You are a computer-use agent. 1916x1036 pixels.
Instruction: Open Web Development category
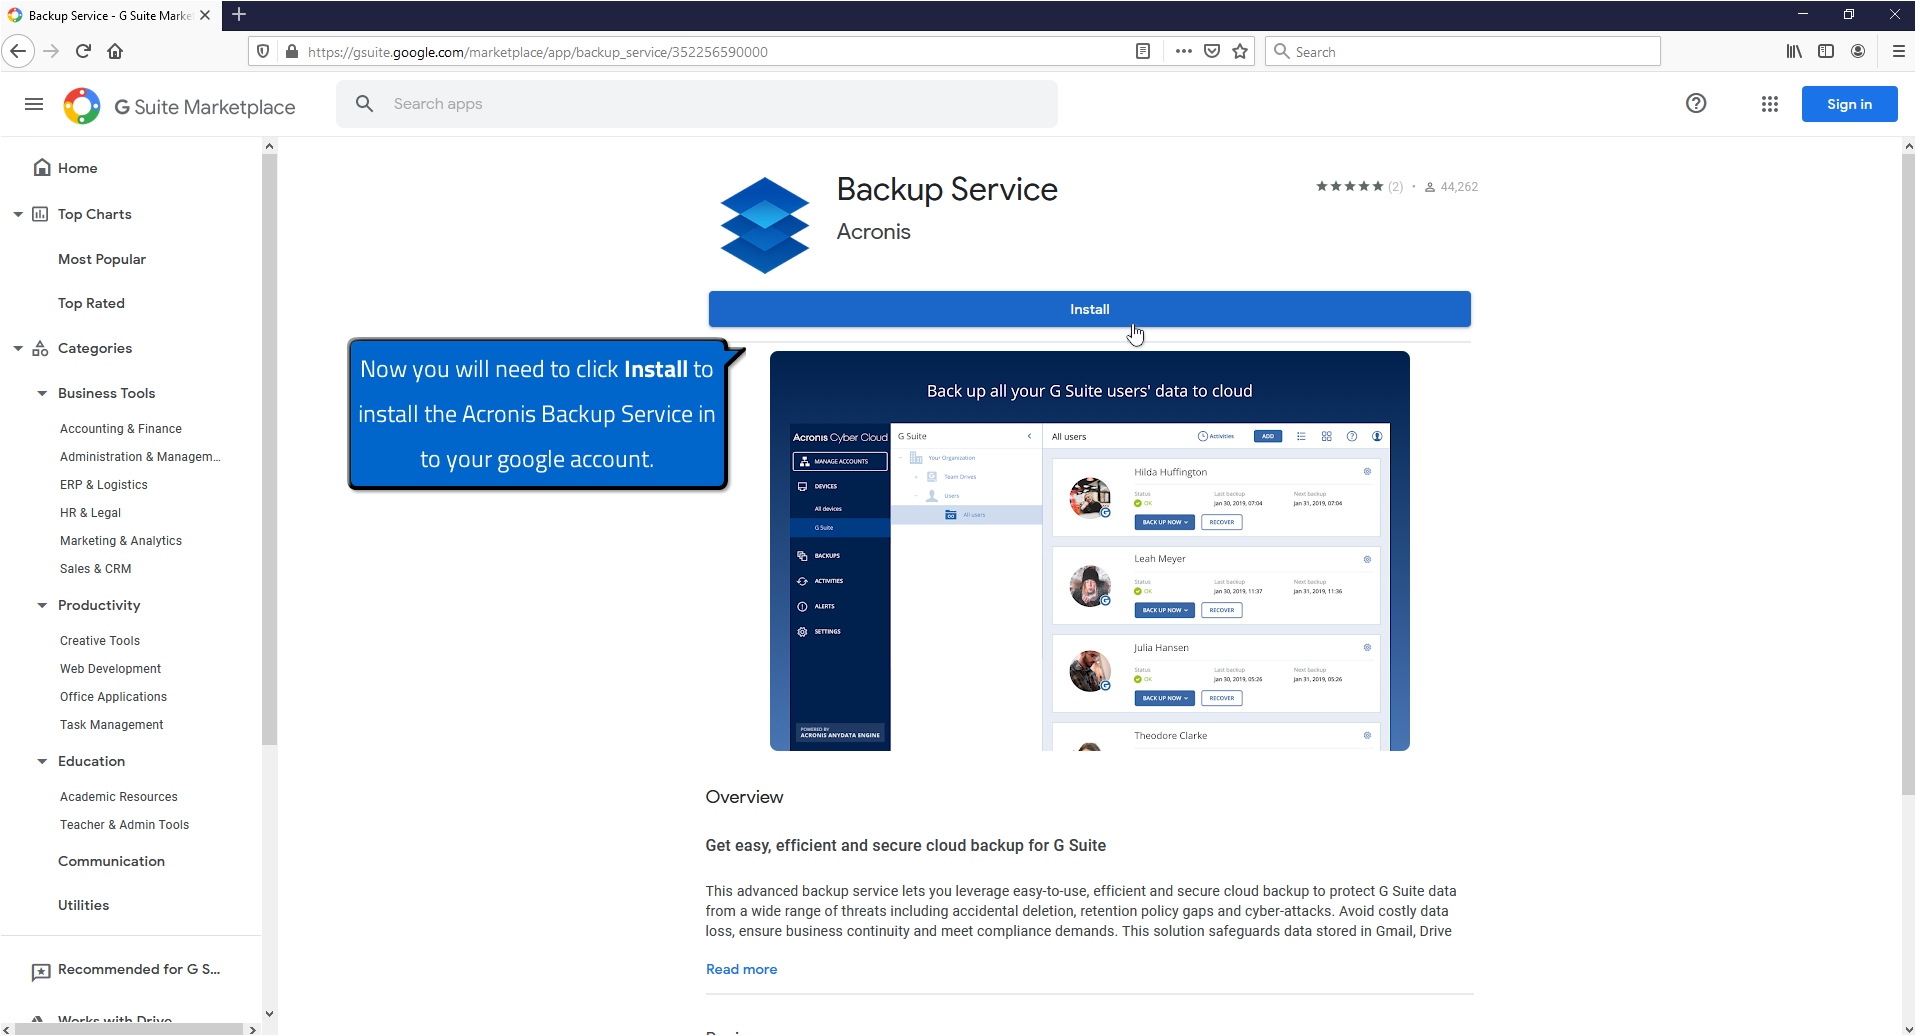pyautogui.click(x=110, y=669)
